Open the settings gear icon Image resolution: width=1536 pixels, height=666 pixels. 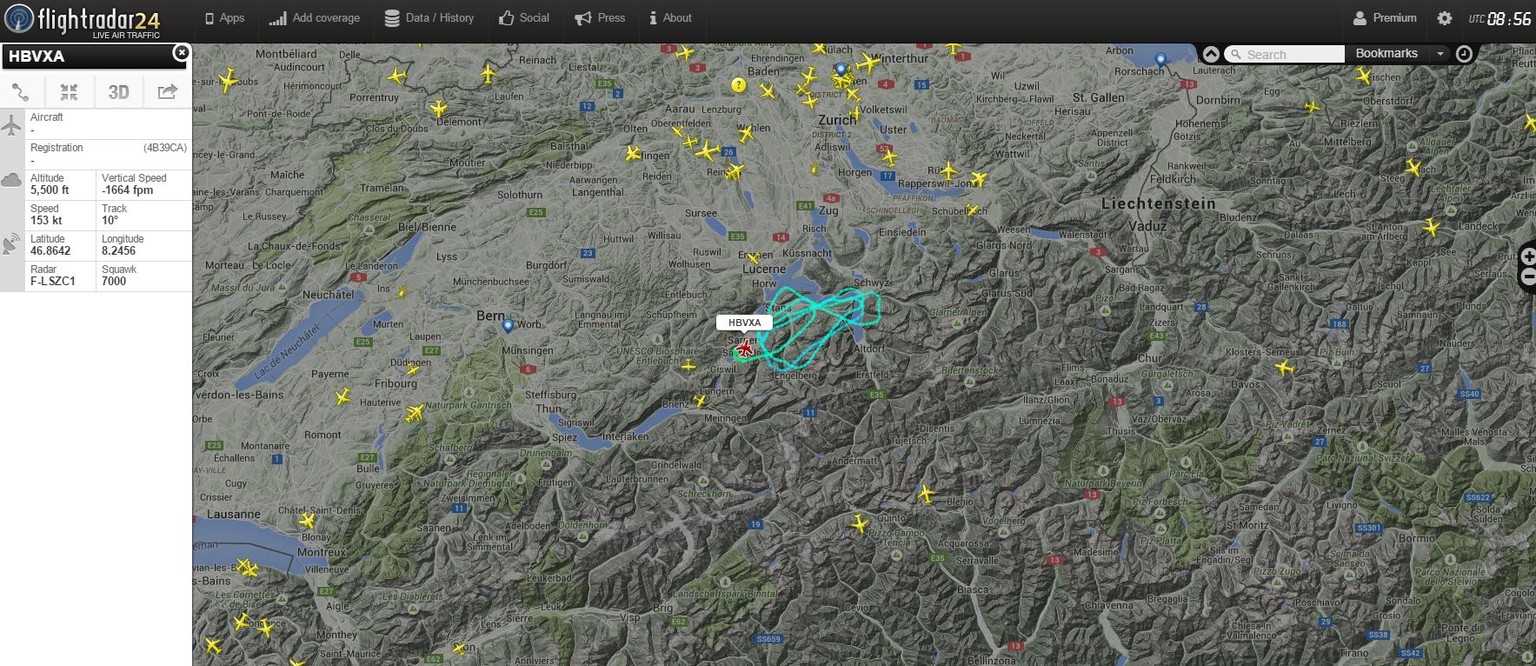point(1444,18)
